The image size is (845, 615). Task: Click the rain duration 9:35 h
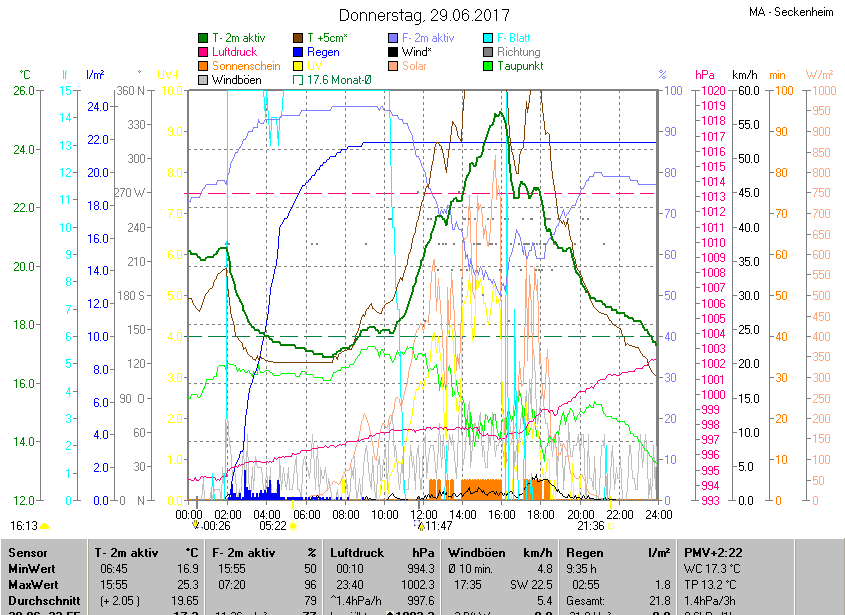click(581, 569)
